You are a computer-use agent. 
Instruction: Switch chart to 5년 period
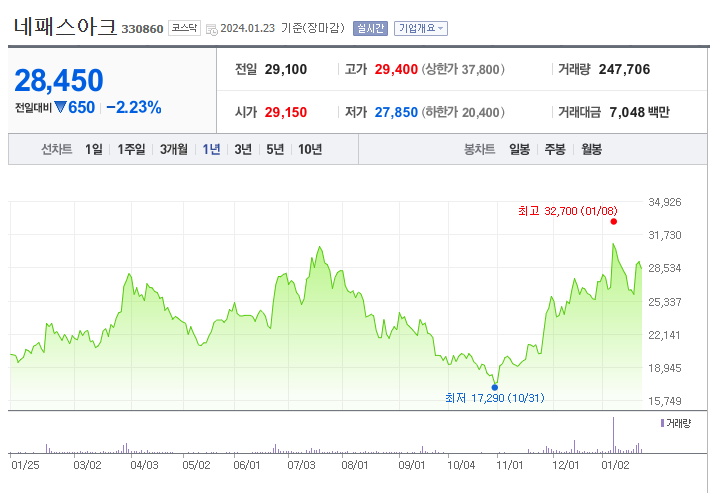[275, 149]
